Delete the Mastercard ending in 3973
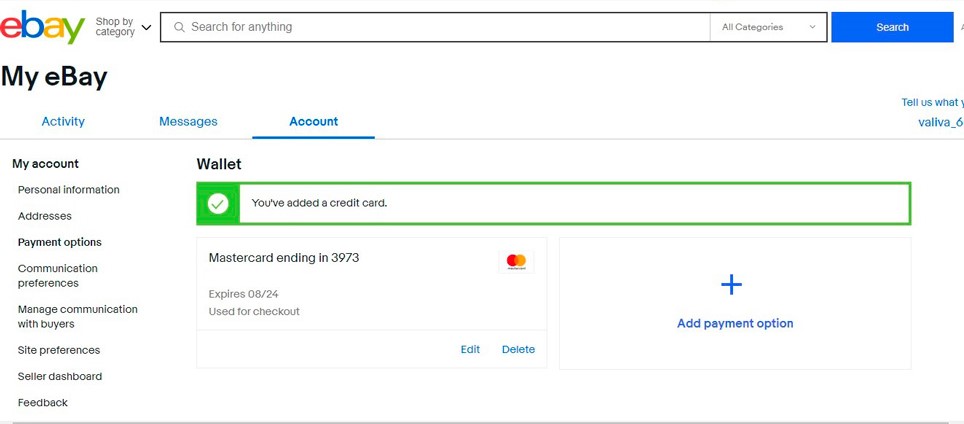 518,350
